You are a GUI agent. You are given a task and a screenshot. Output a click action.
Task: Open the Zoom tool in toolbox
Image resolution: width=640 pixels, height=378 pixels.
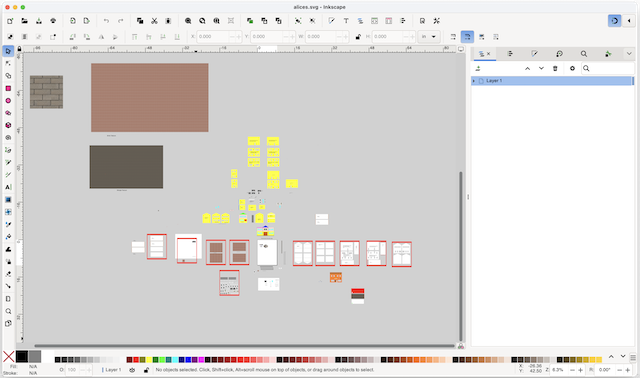click(x=8, y=311)
